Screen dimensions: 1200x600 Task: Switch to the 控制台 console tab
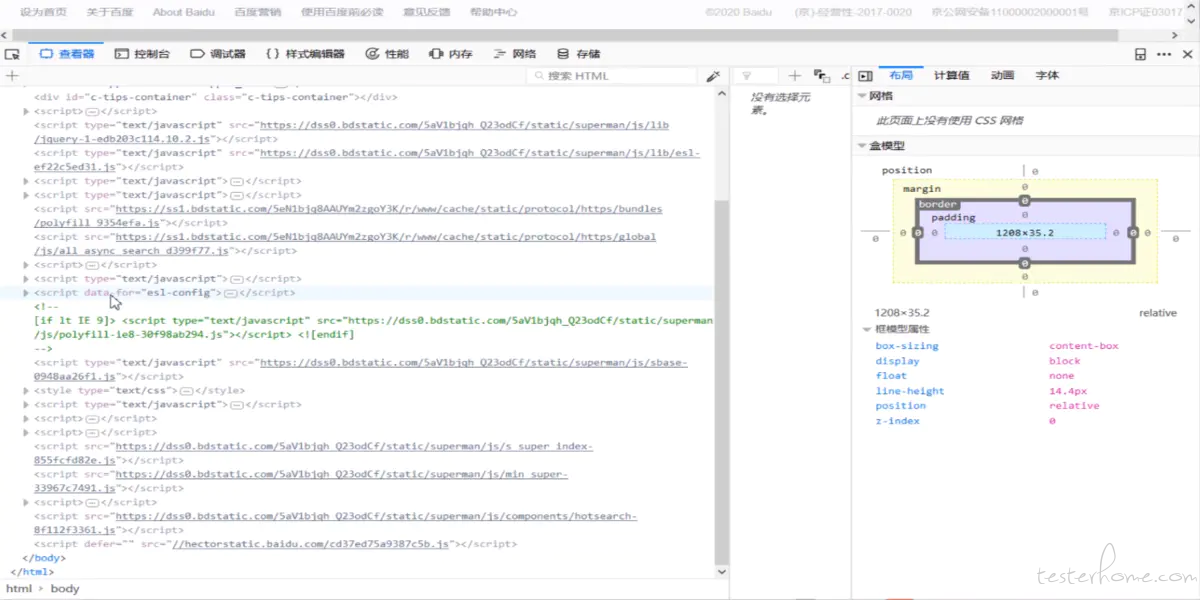click(x=142, y=54)
